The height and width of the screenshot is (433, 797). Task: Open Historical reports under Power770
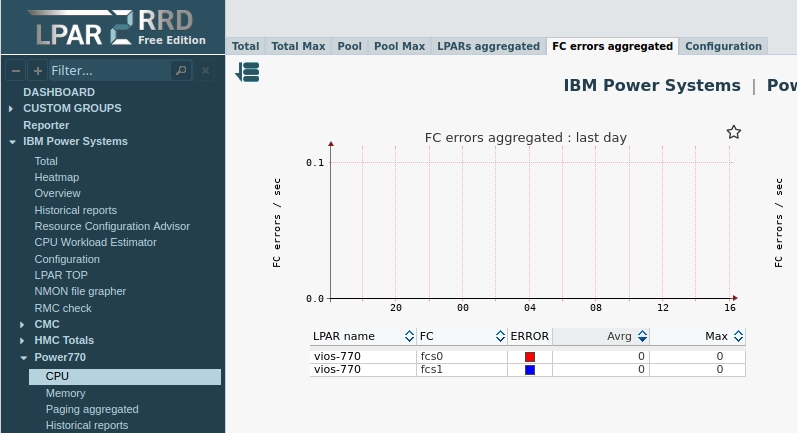click(x=87, y=425)
